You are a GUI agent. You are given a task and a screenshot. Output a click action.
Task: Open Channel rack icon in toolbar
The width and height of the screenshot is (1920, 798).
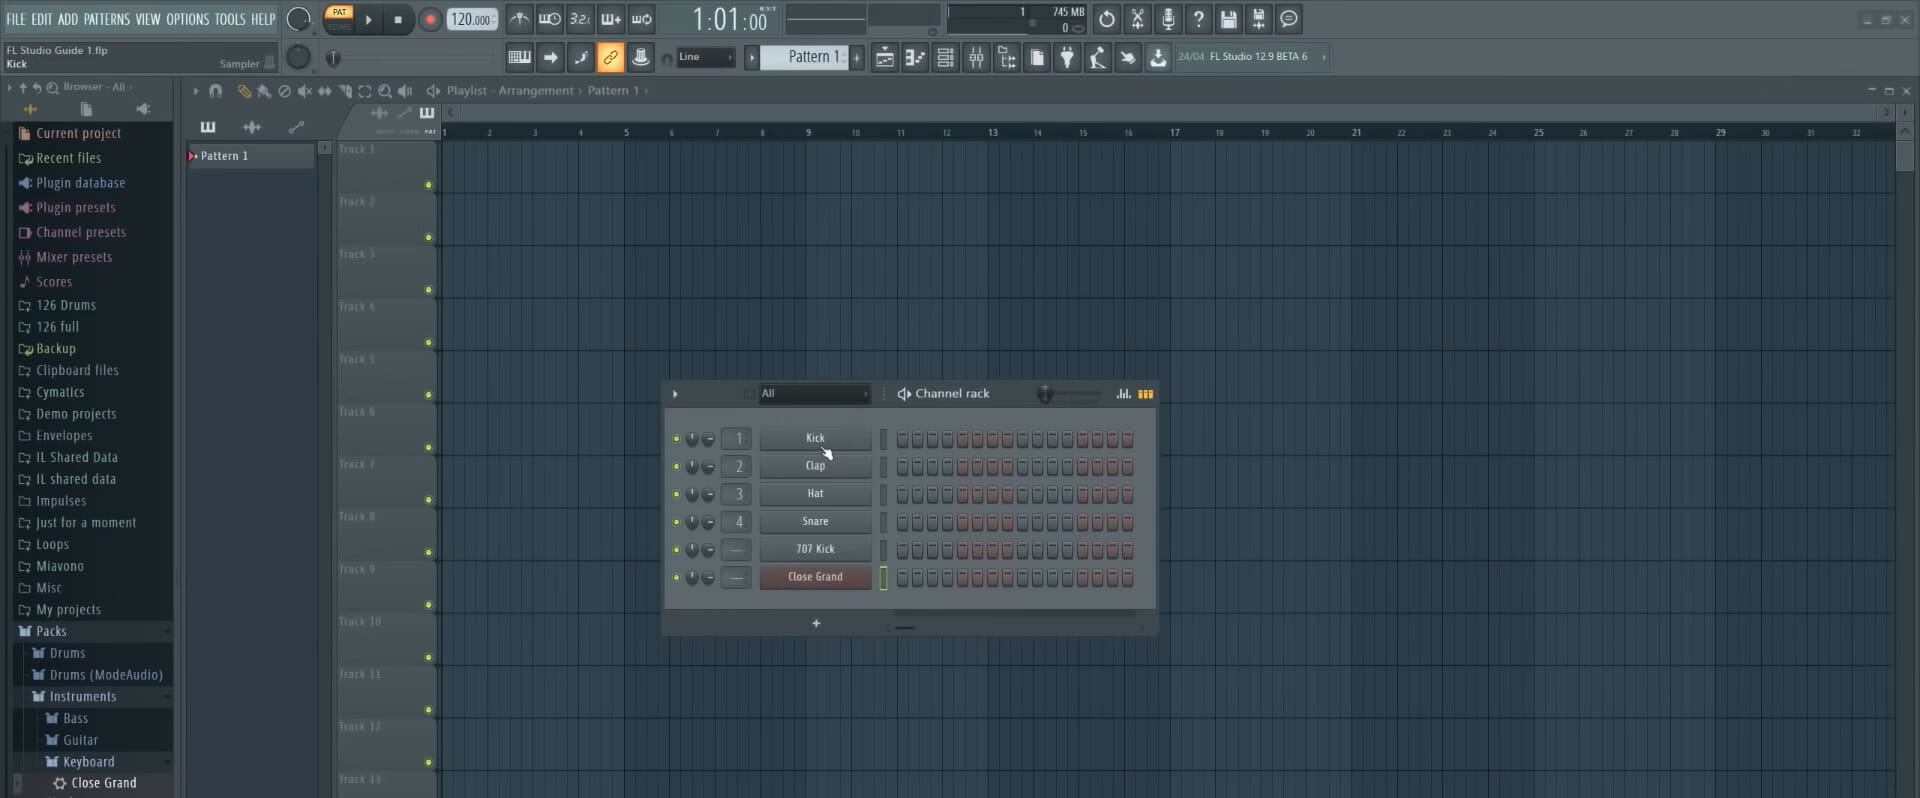[x=945, y=57]
